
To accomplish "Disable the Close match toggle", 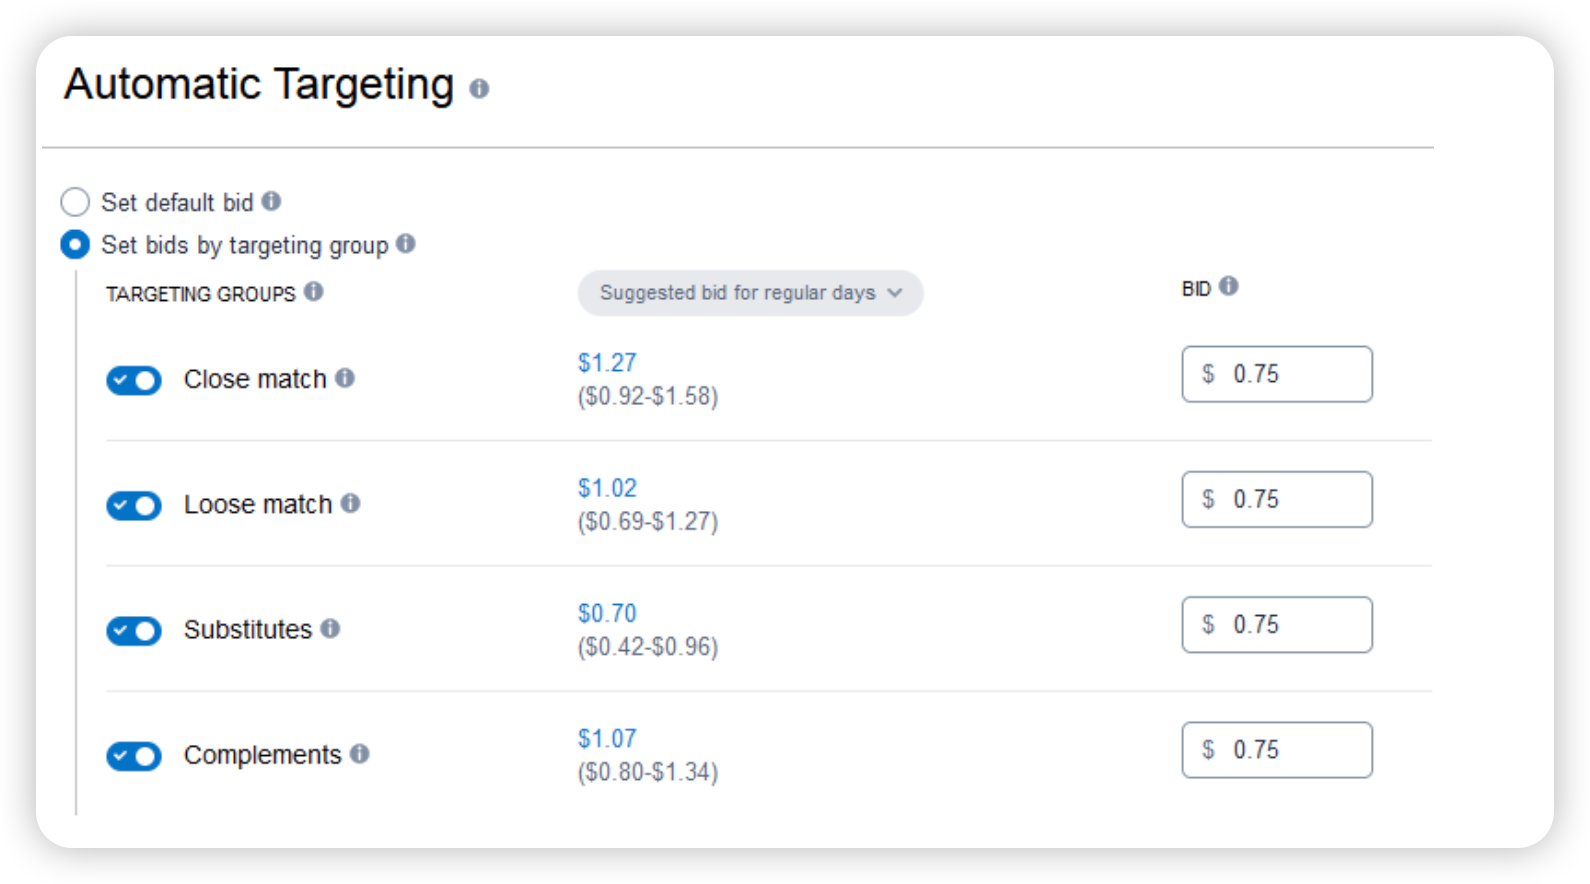I will [134, 380].
